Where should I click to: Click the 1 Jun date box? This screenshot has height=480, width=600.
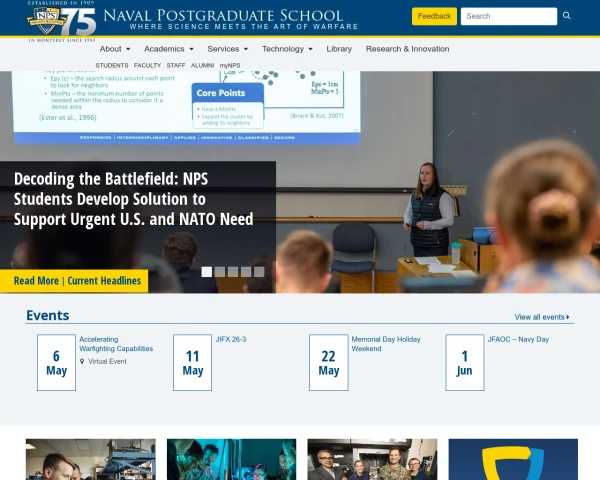(465, 362)
